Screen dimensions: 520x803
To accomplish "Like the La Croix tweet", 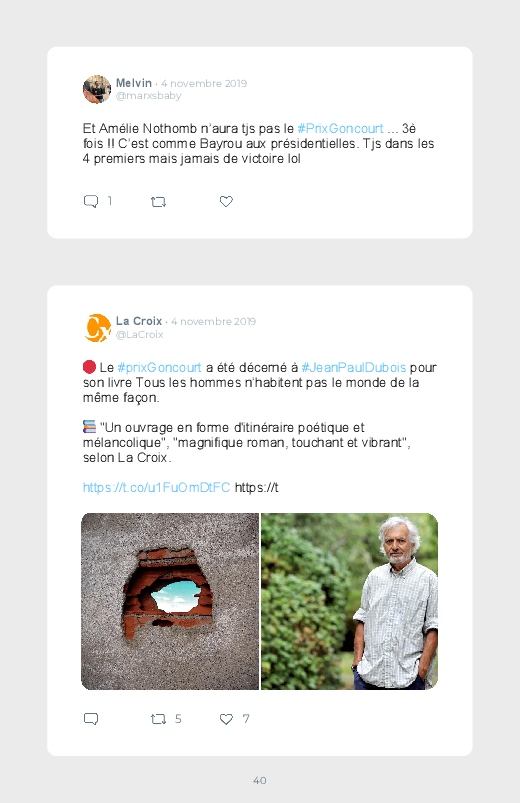I will (226, 719).
